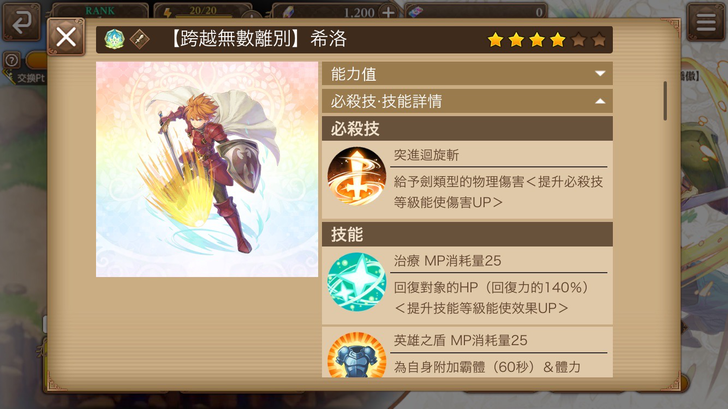Tap the character artwork of 希洛

tap(207, 169)
